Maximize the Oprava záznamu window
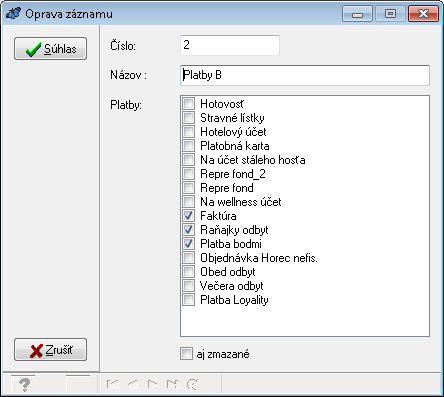Viewport: 444px width, 397px height. coord(390,14)
